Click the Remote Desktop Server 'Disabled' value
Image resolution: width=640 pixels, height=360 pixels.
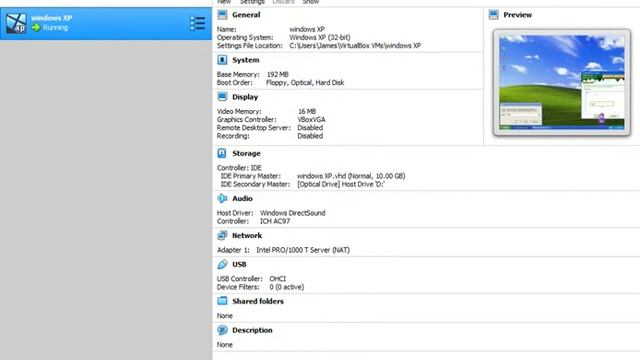(310, 128)
